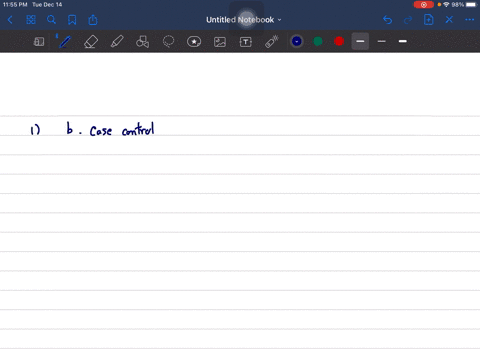Open the thumbnail grid view

31,20
